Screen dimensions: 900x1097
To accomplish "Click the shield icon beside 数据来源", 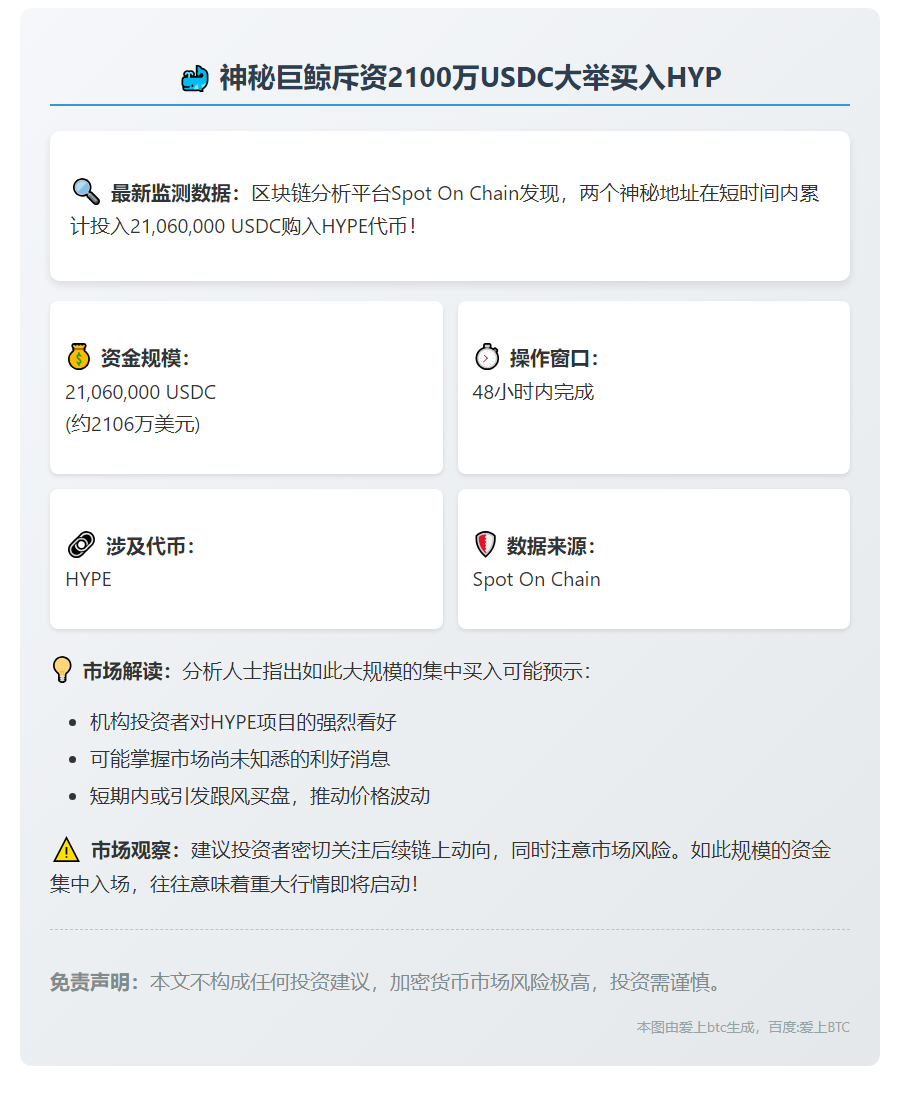I will coord(486,544).
